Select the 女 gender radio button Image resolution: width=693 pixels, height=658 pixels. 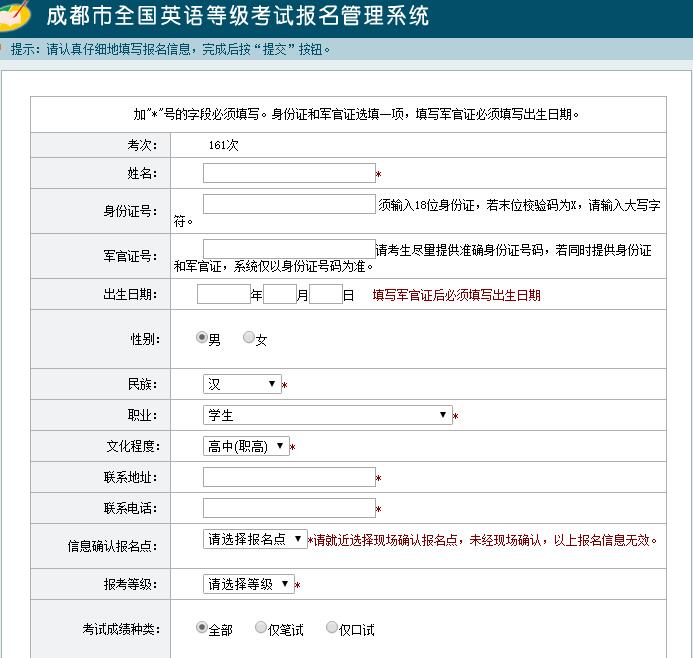249,338
